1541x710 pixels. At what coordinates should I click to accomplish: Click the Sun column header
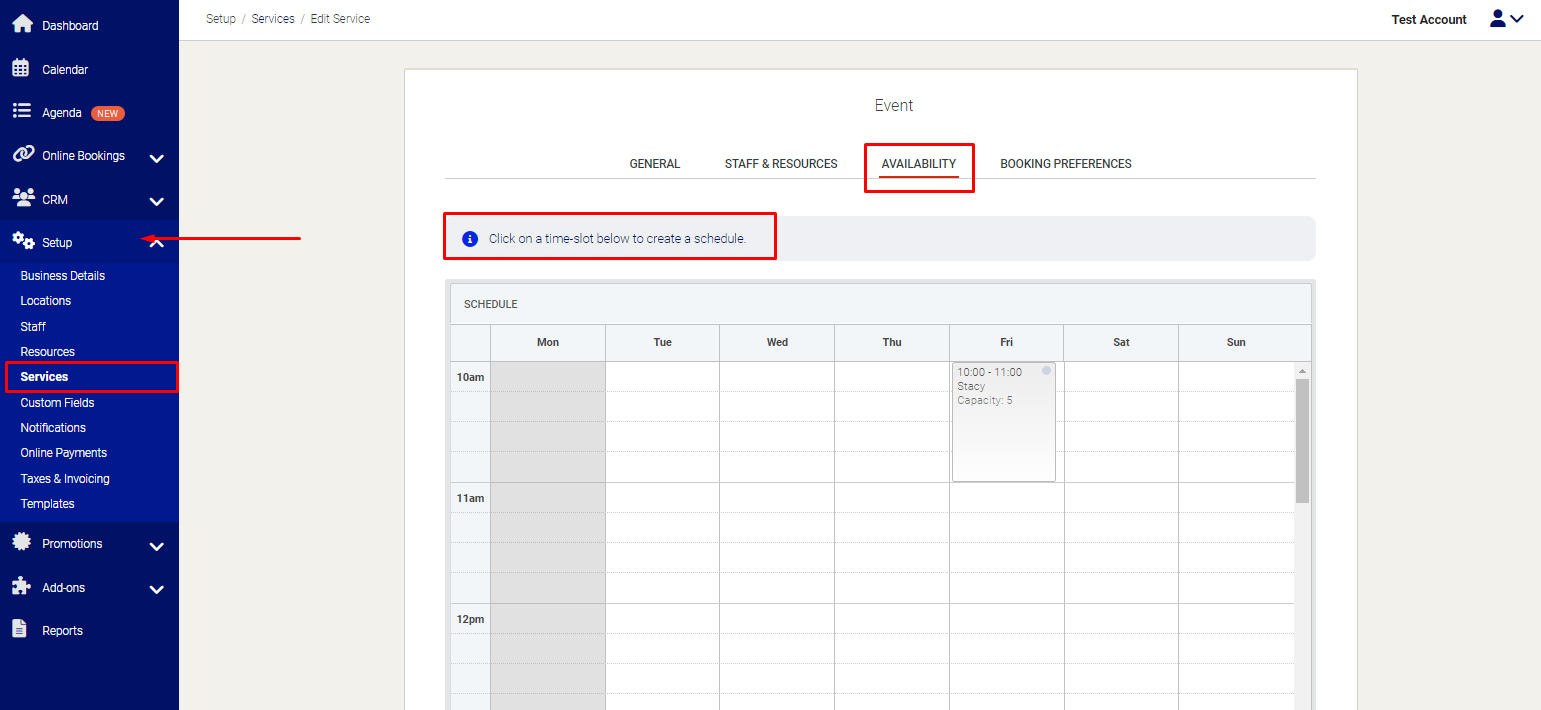pyautogui.click(x=1237, y=342)
